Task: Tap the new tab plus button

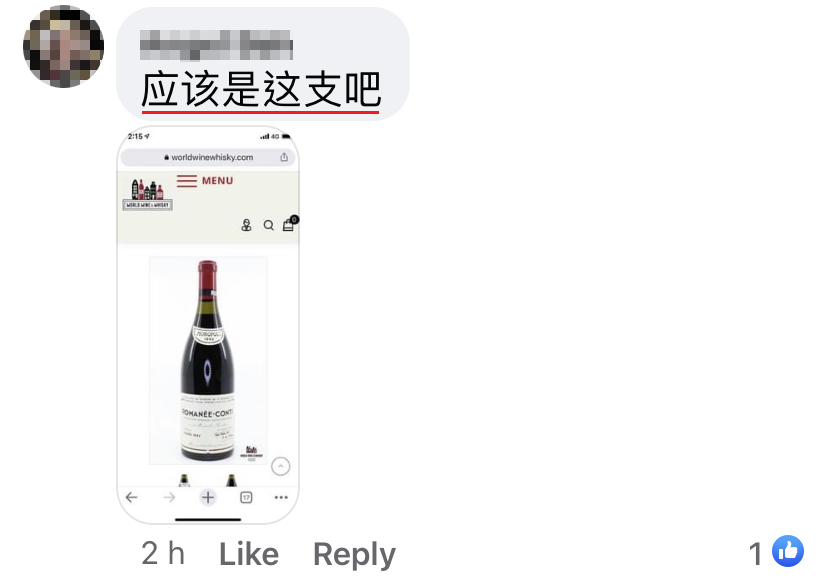Action: pyautogui.click(x=208, y=497)
